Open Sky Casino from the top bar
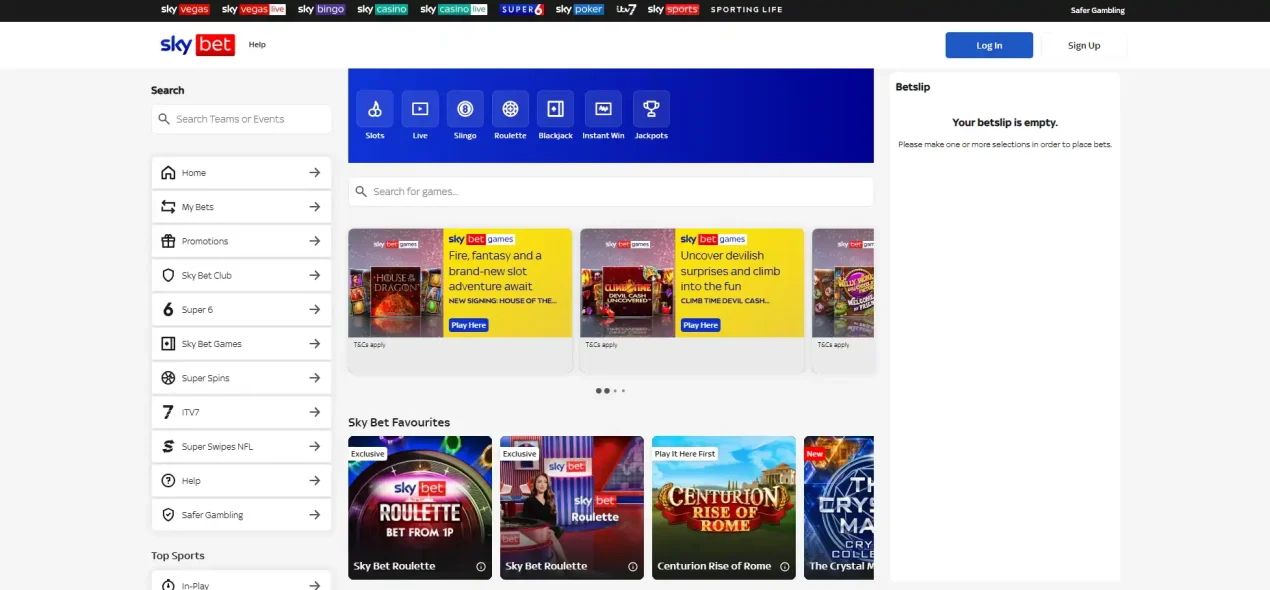This screenshot has height=590, width=1270. (383, 9)
